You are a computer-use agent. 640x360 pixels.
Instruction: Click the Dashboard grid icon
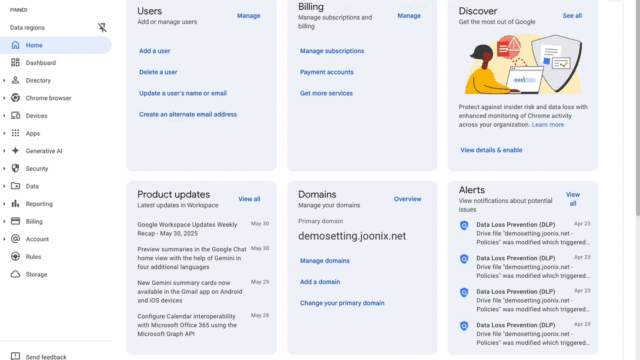point(16,62)
